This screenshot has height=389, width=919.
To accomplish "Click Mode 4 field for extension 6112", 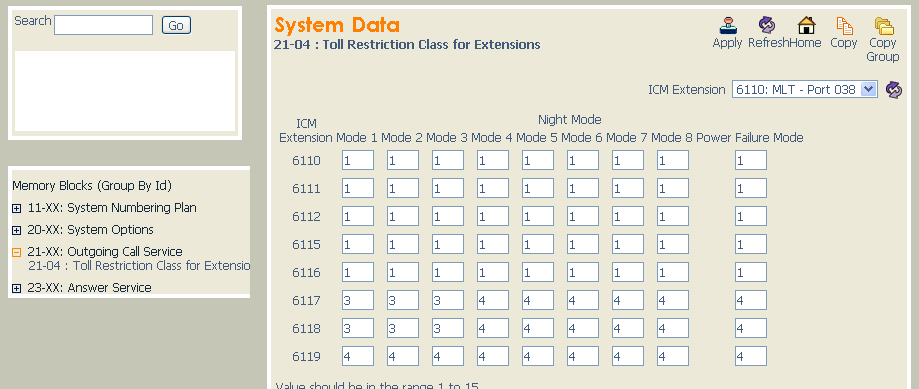I will [x=493, y=217].
